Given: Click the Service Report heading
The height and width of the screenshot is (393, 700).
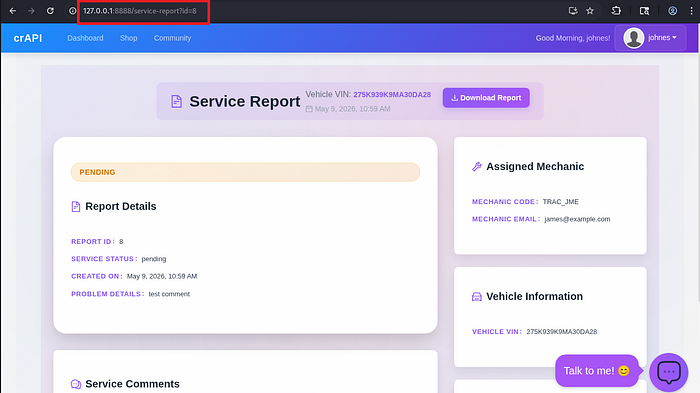Looking at the screenshot, I should click(245, 101).
